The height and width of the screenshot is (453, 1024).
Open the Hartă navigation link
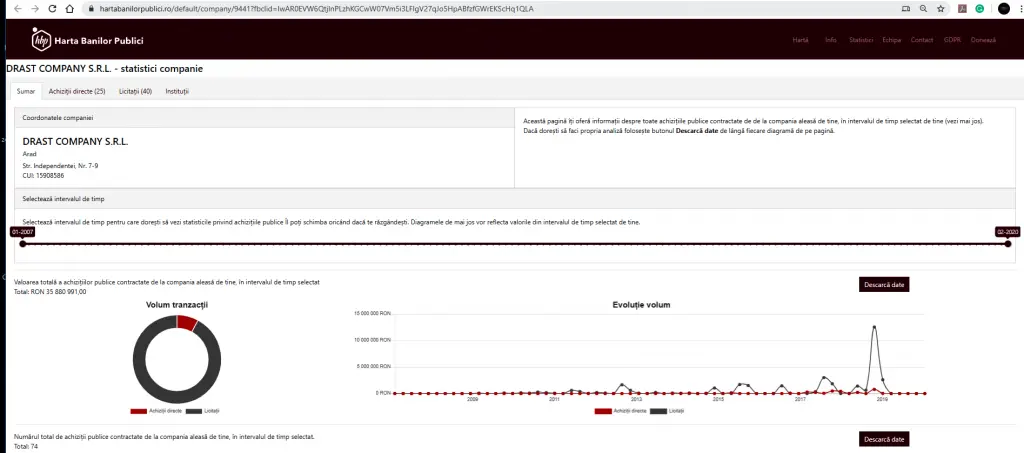point(800,40)
